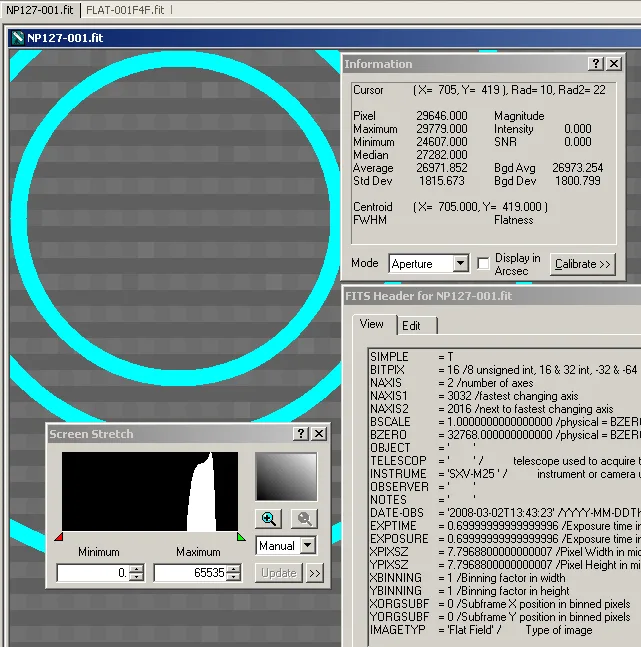Close the Screen Stretch window

[319, 434]
